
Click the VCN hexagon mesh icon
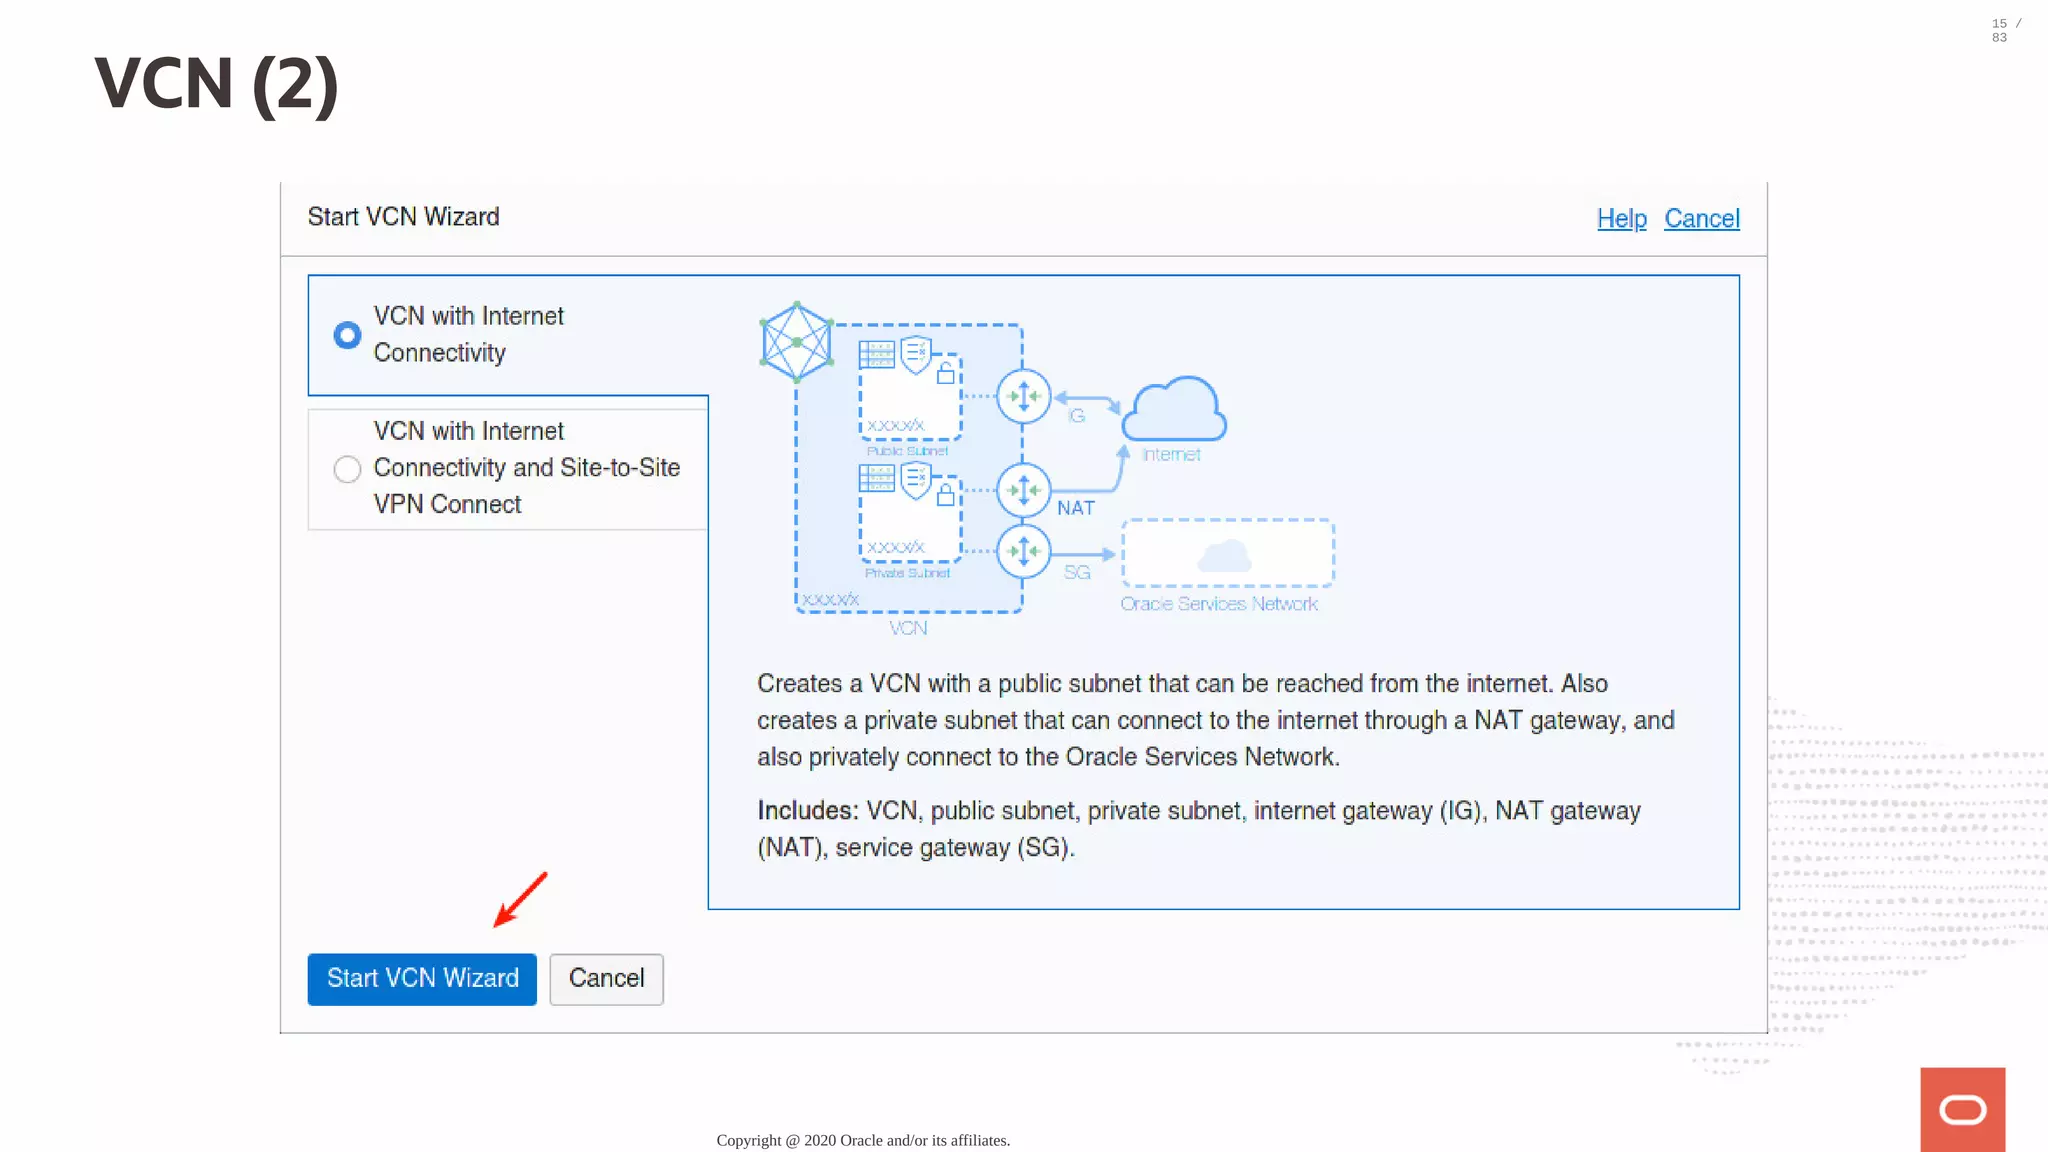click(x=796, y=342)
